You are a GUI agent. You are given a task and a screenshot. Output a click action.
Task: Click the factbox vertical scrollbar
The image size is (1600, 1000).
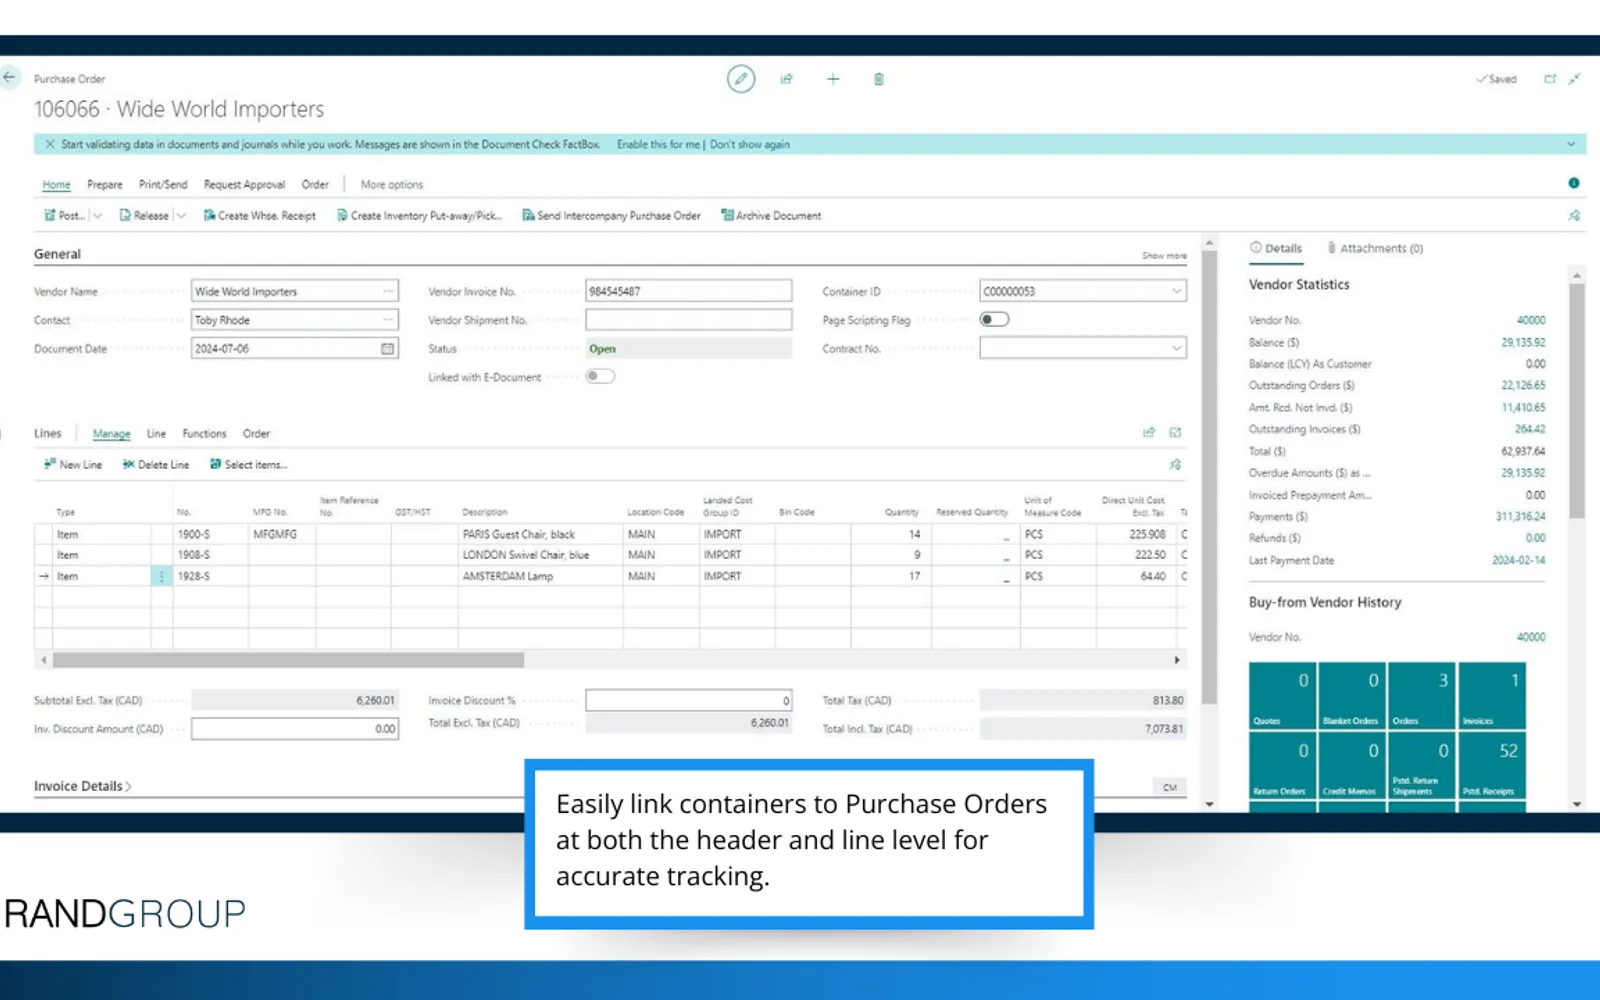pyautogui.click(x=1577, y=400)
